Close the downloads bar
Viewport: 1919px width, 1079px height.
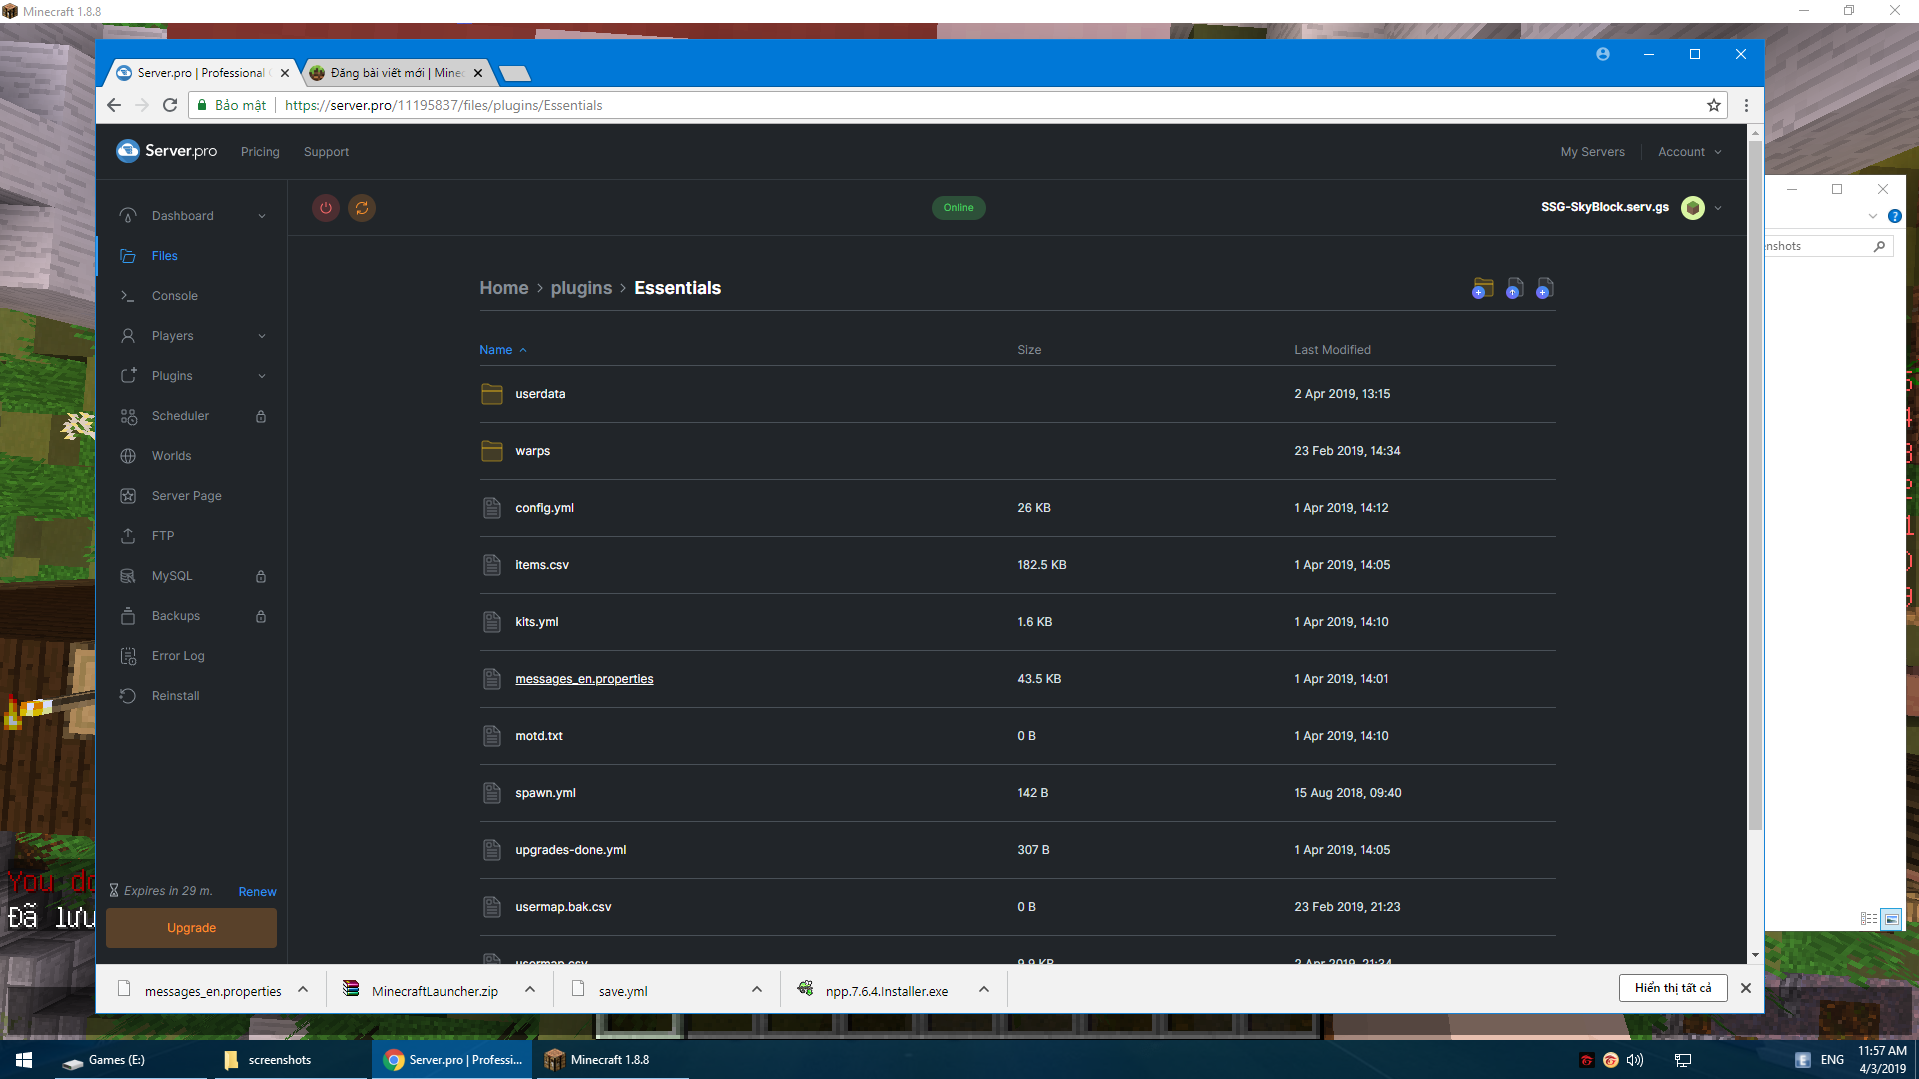pos(1746,988)
